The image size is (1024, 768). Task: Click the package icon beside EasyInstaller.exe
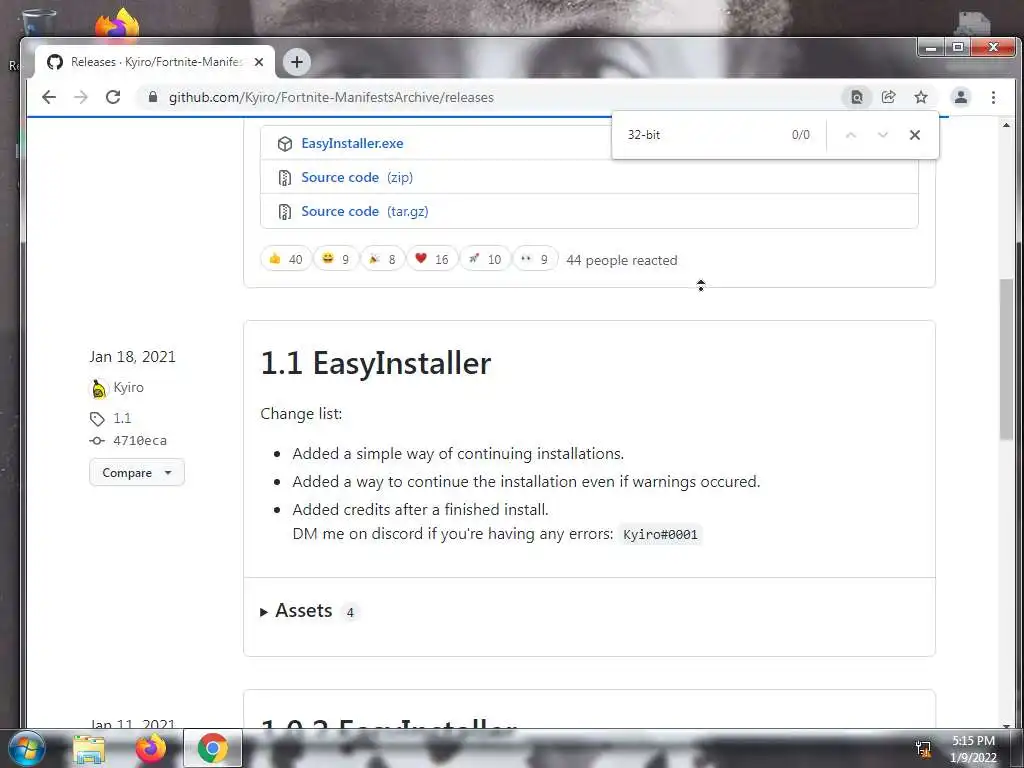(x=284, y=144)
